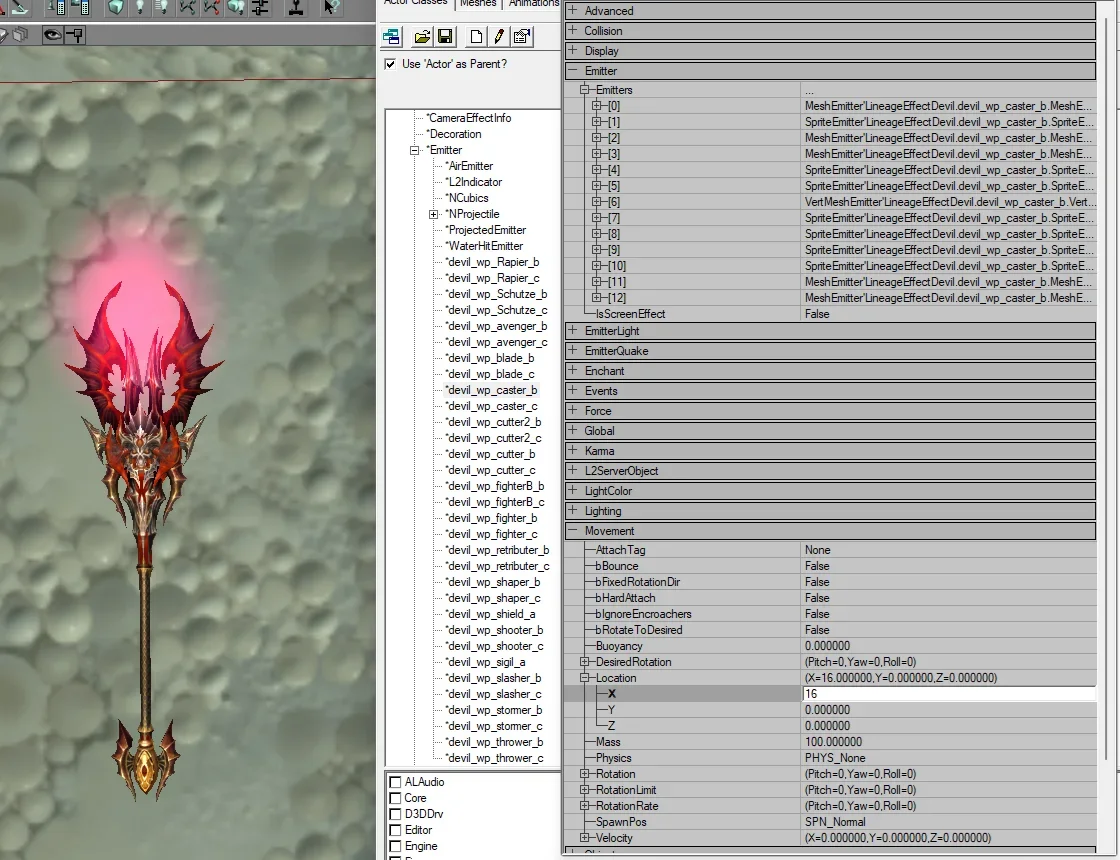
Task: Expand the Velocity property
Action: [584, 838]
